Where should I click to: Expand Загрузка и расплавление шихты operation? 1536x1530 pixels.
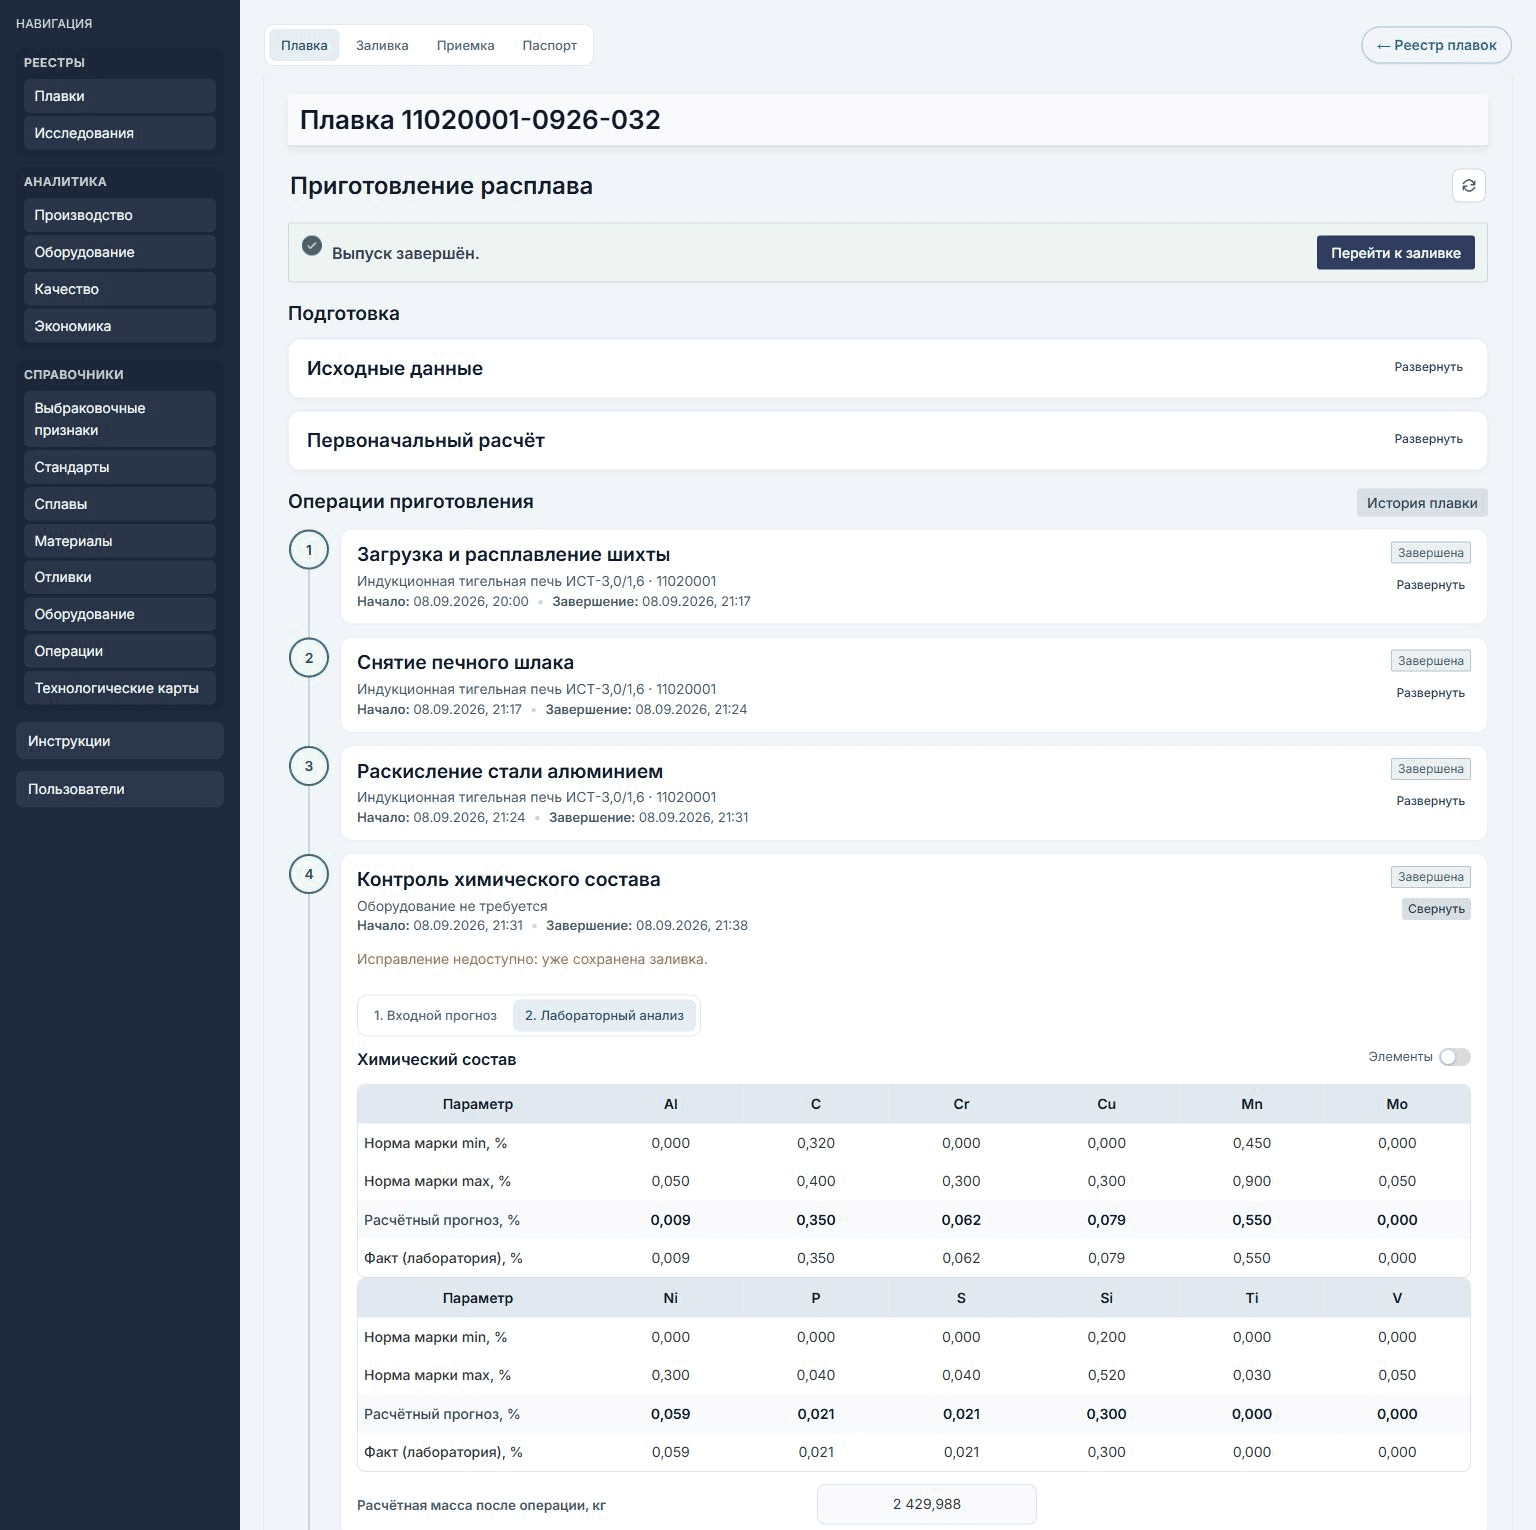1430,585
